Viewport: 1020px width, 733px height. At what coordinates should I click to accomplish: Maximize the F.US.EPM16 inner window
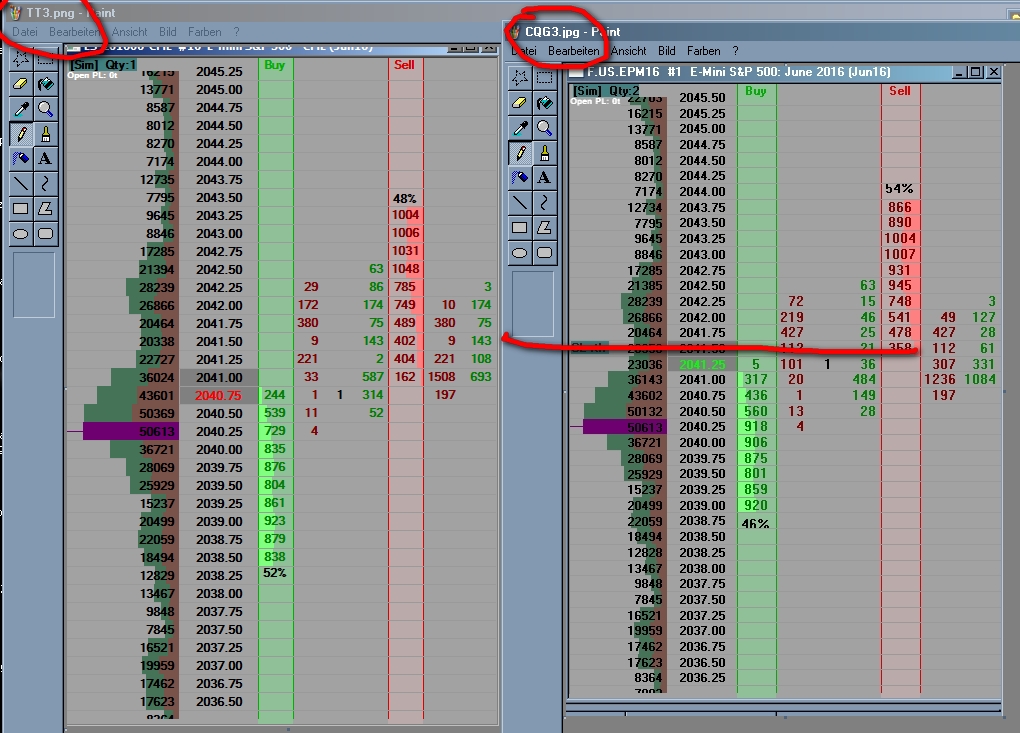pyautogui.click(x=976, y=72)
